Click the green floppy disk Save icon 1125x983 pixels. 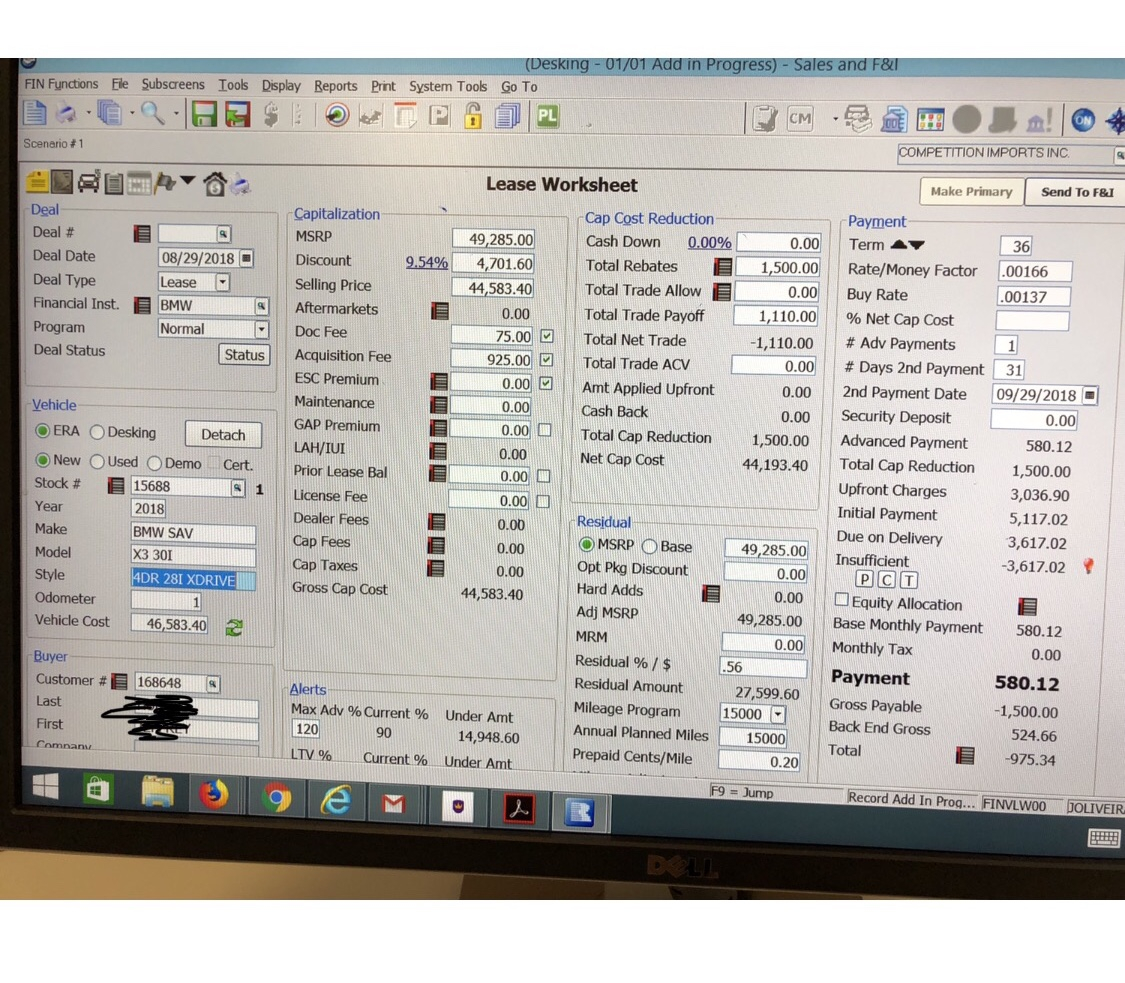[x=204, y=115]
